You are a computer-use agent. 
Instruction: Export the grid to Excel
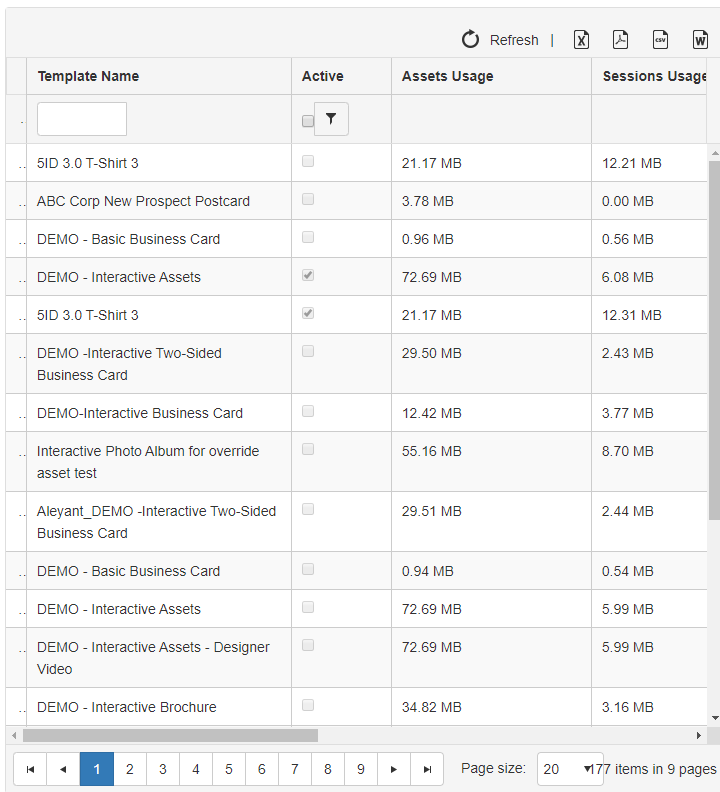[x=581, y=40]
